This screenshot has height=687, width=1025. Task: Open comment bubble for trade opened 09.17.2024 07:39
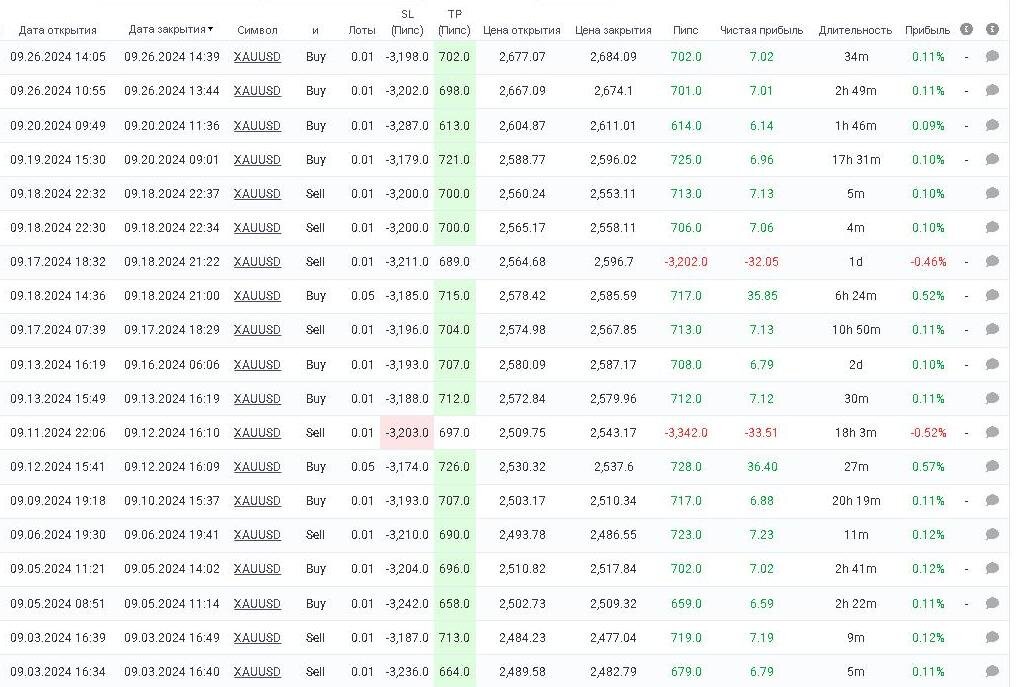[992, 329]
